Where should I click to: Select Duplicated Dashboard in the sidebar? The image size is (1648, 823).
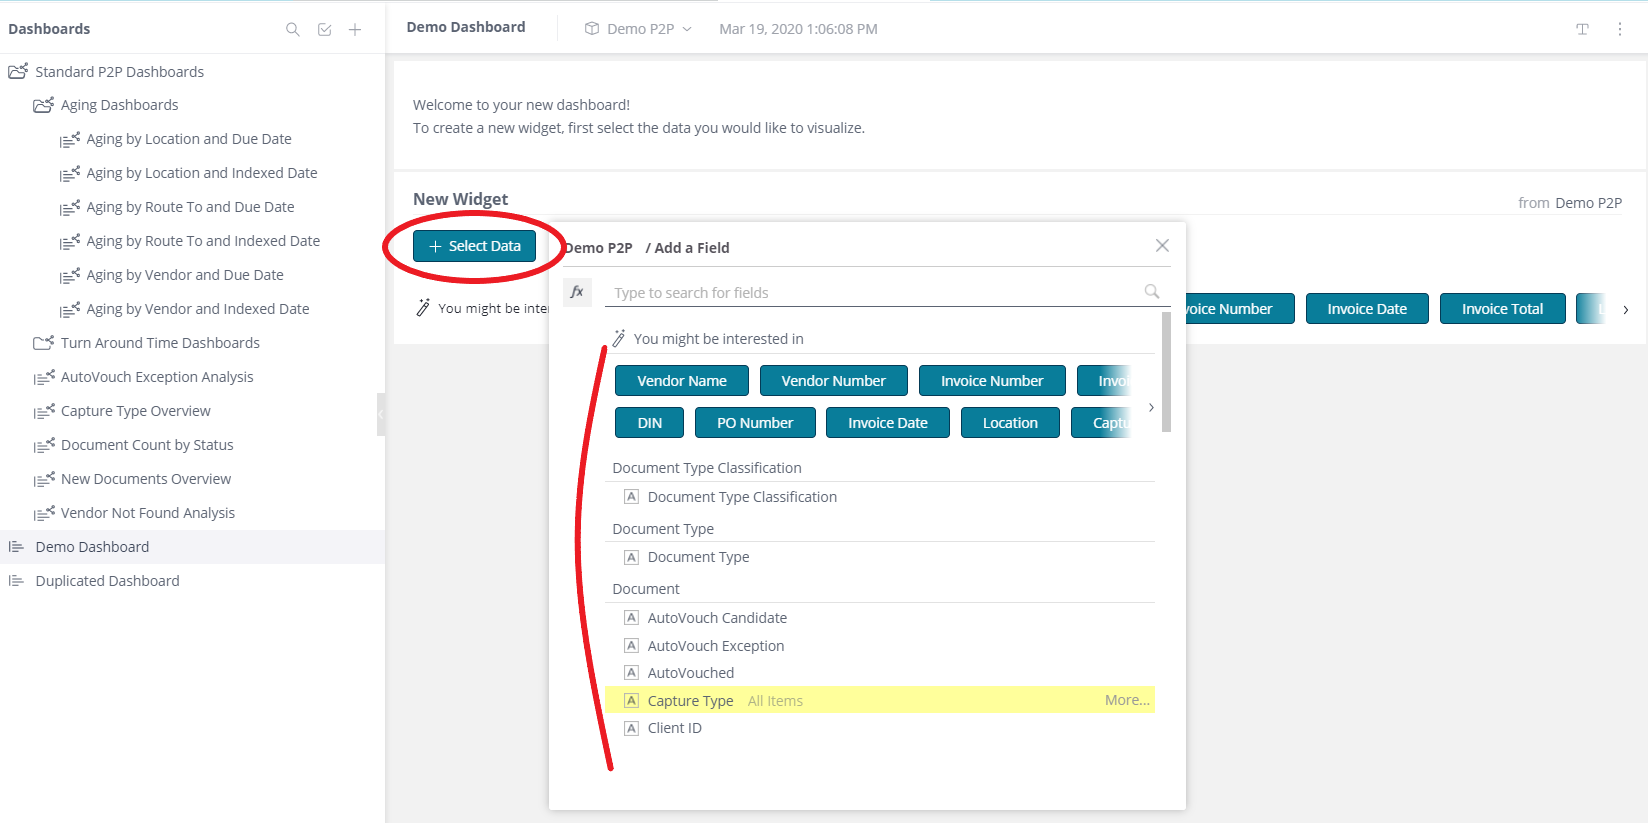107,581
